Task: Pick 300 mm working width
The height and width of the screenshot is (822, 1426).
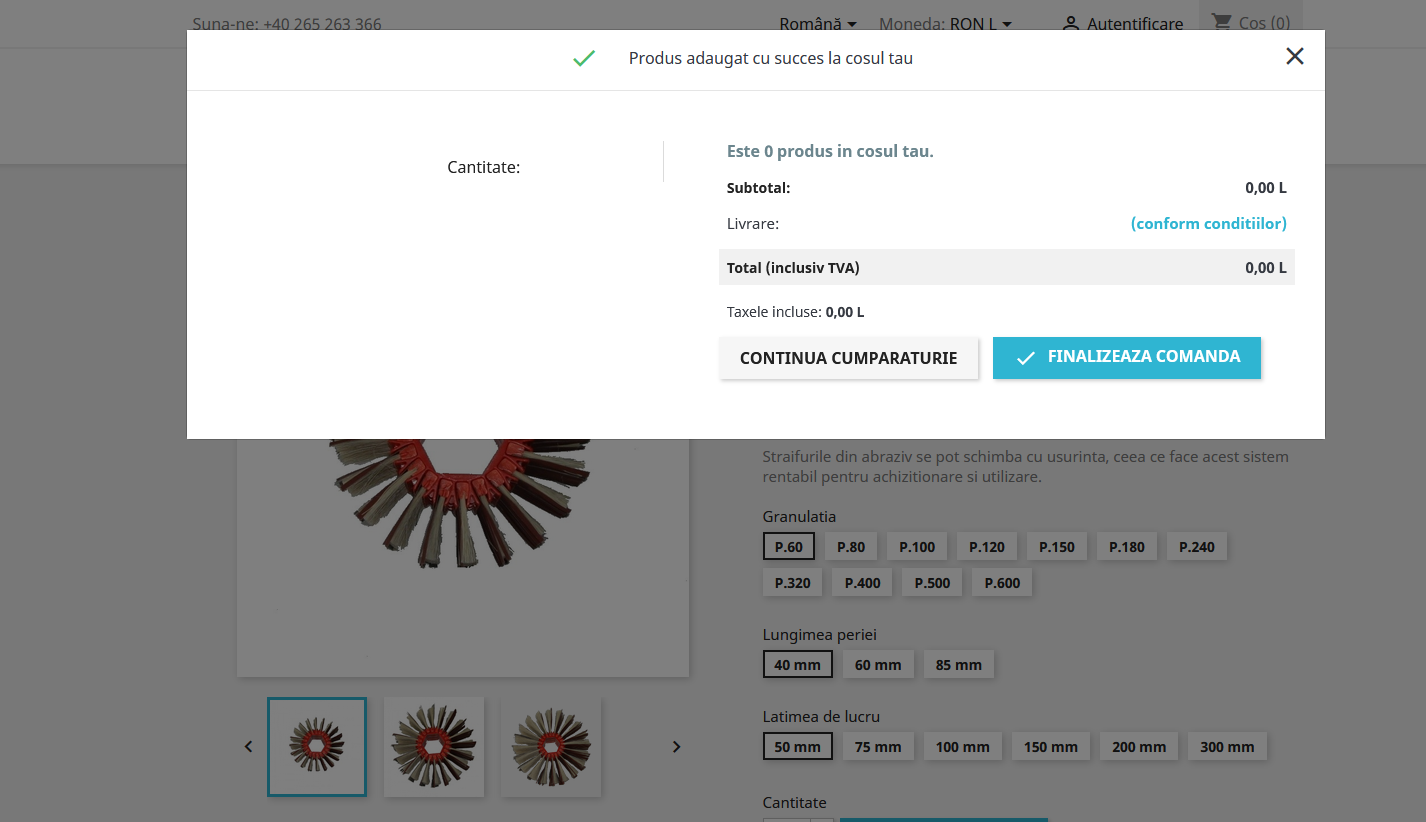Action: [1226, 747]
